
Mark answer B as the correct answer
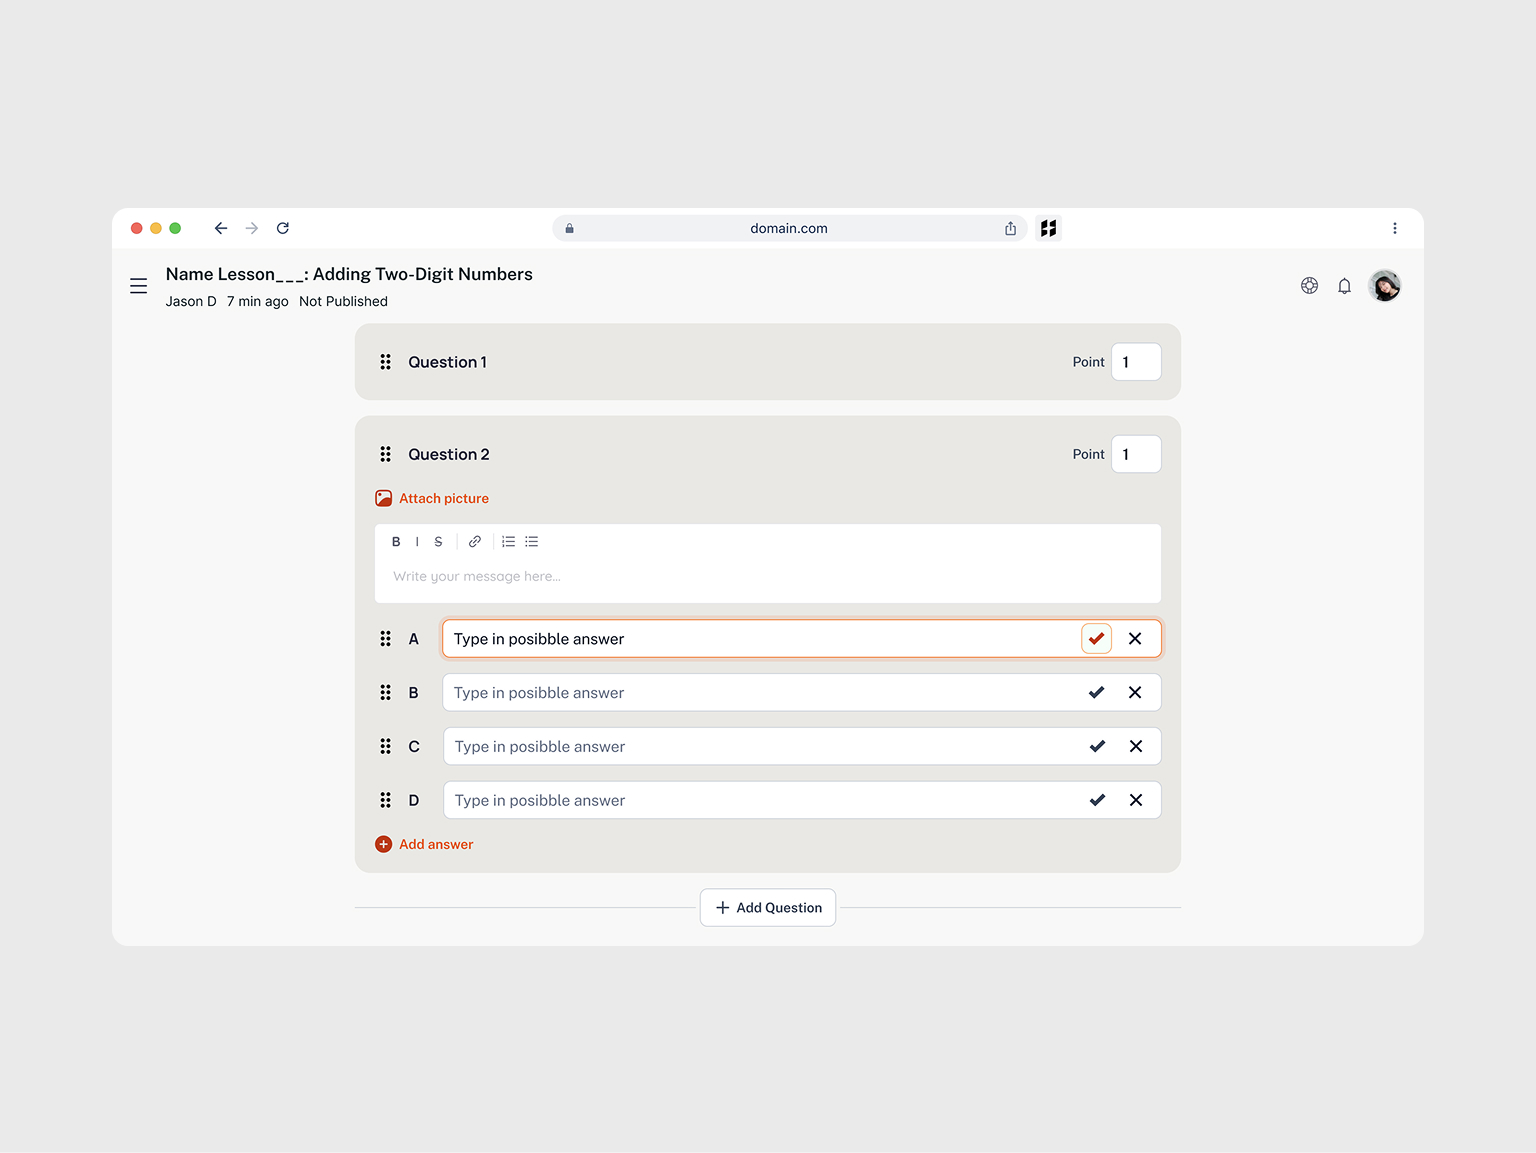(1096, 692)
